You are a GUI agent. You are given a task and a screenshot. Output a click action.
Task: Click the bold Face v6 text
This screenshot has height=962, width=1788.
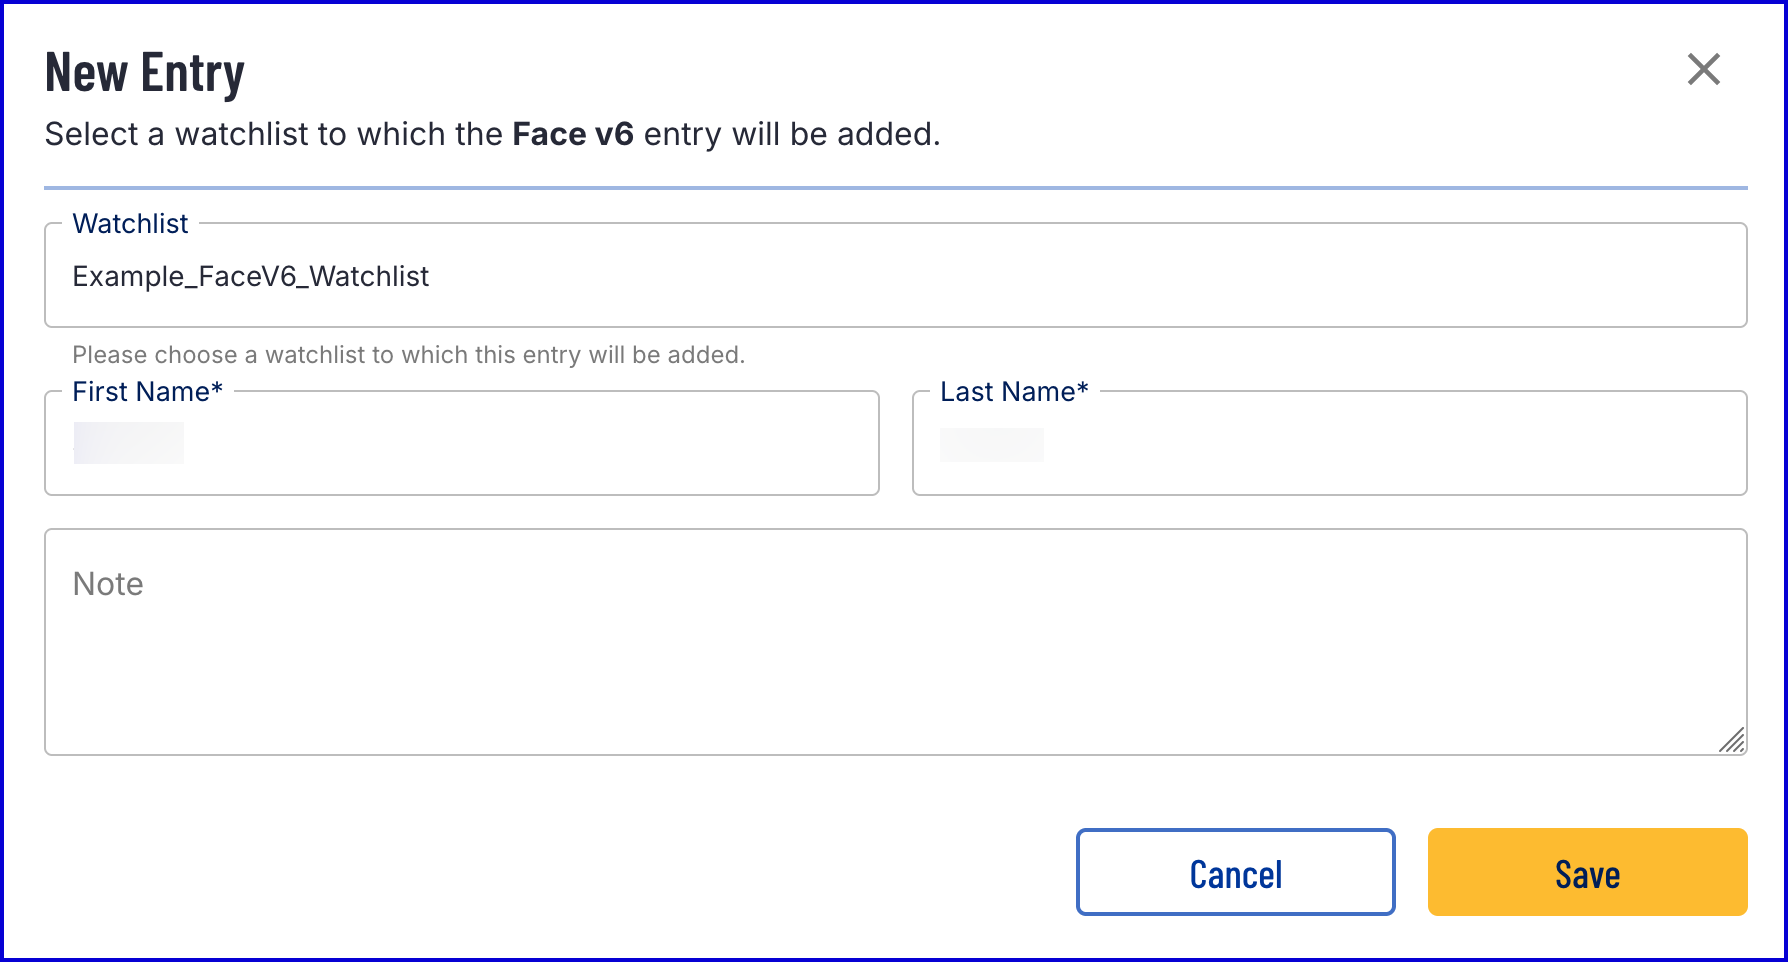(x=573, y=134)
